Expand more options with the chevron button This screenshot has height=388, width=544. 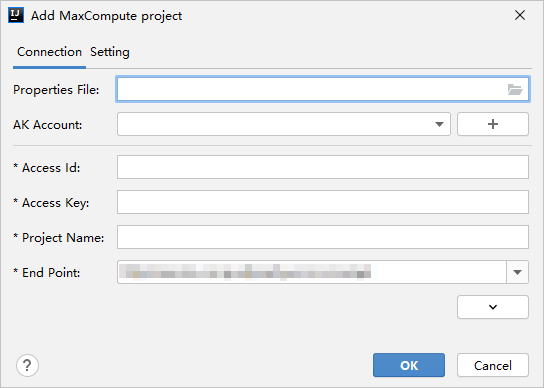pos(493,307)
